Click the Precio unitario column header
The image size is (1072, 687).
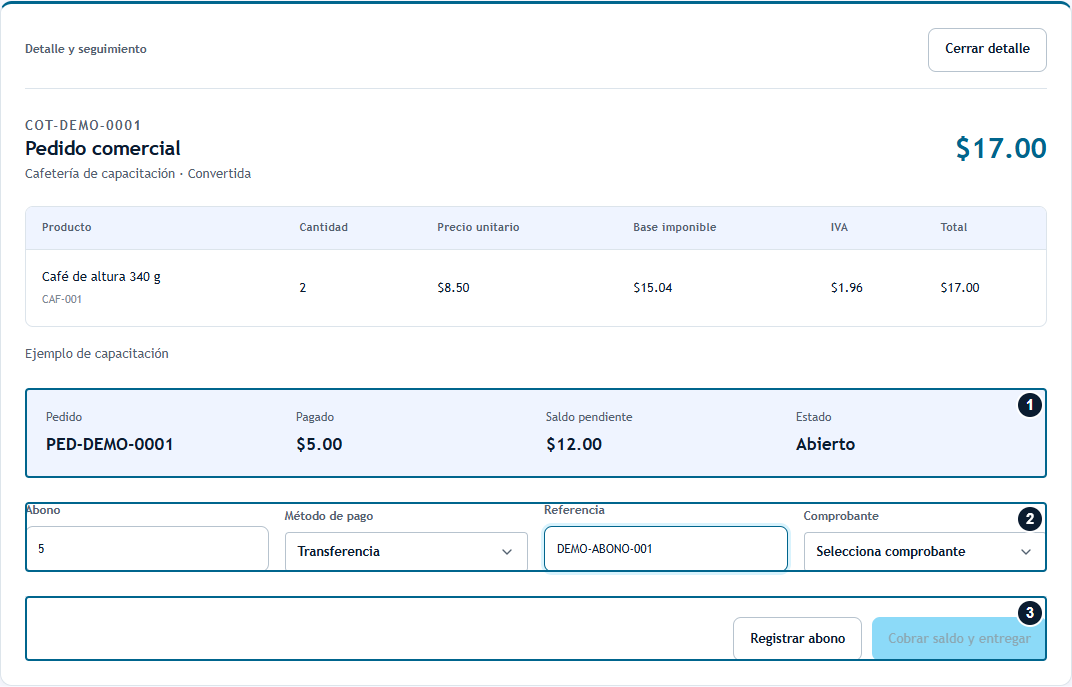(x=478, y=228)
